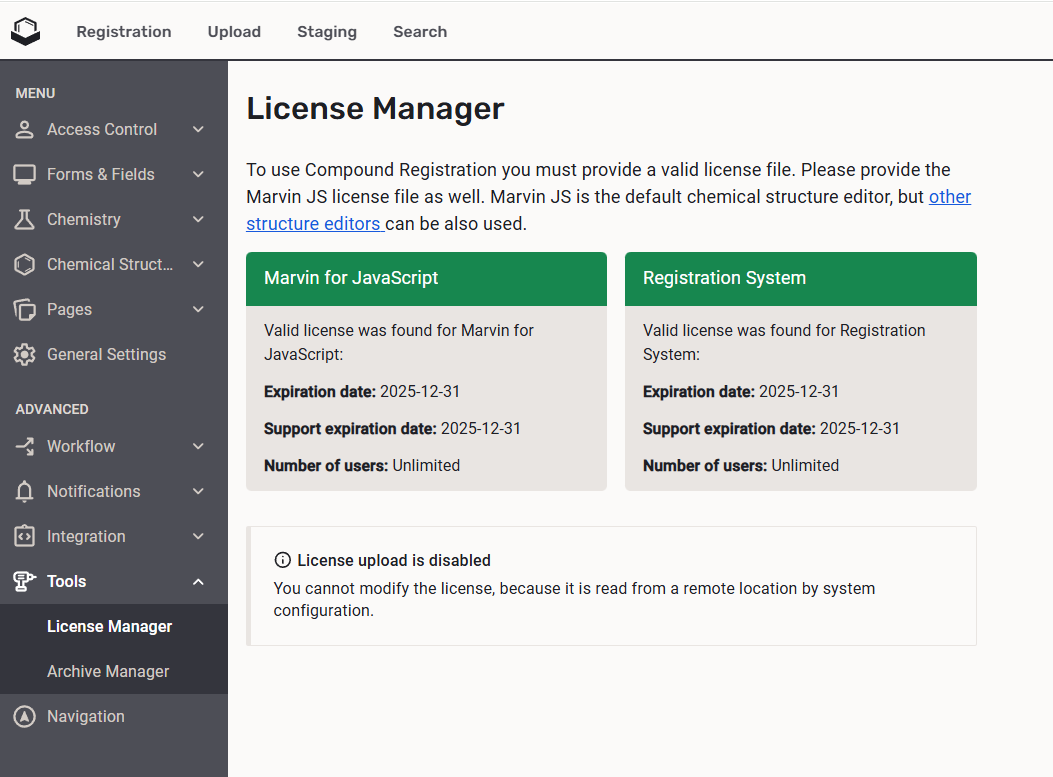The width and height of the screenshot is (1053, 777).
Task: Open Archive Manager in sidebar
Action: pos(108,671)
